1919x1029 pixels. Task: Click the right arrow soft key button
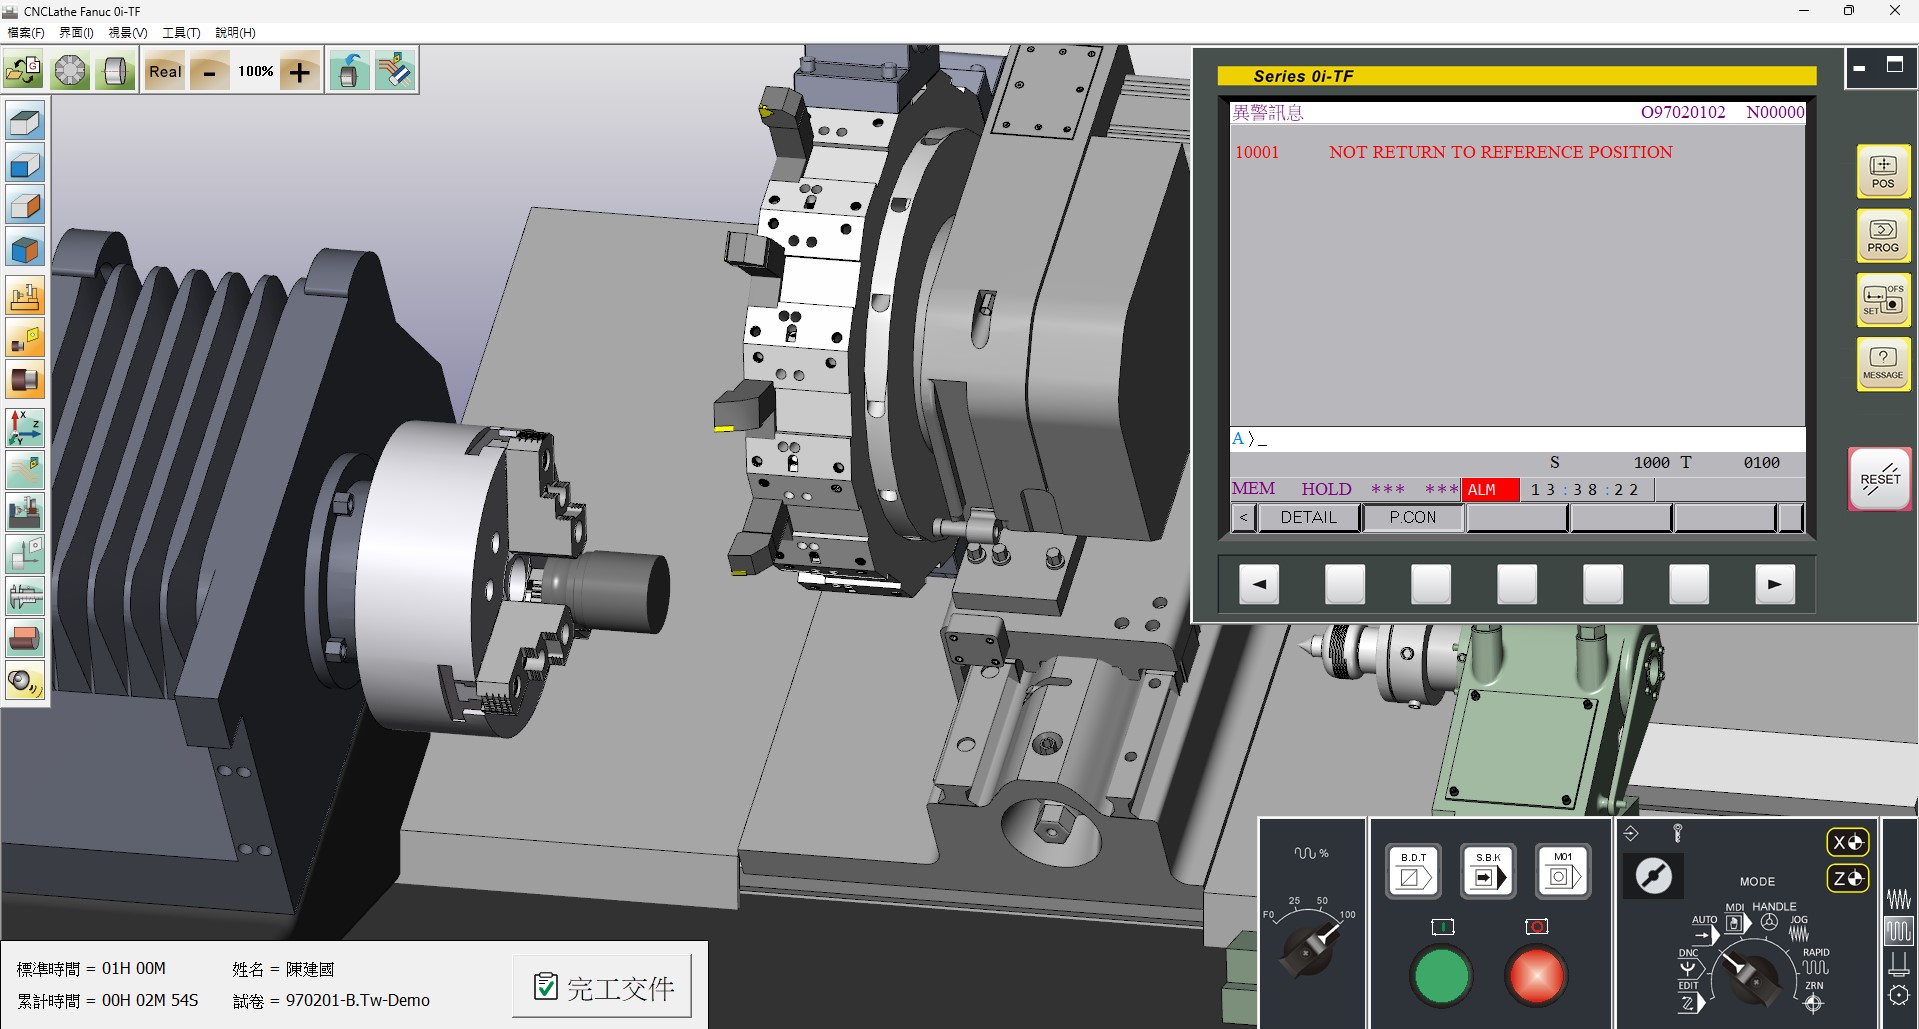(1775, 584)
